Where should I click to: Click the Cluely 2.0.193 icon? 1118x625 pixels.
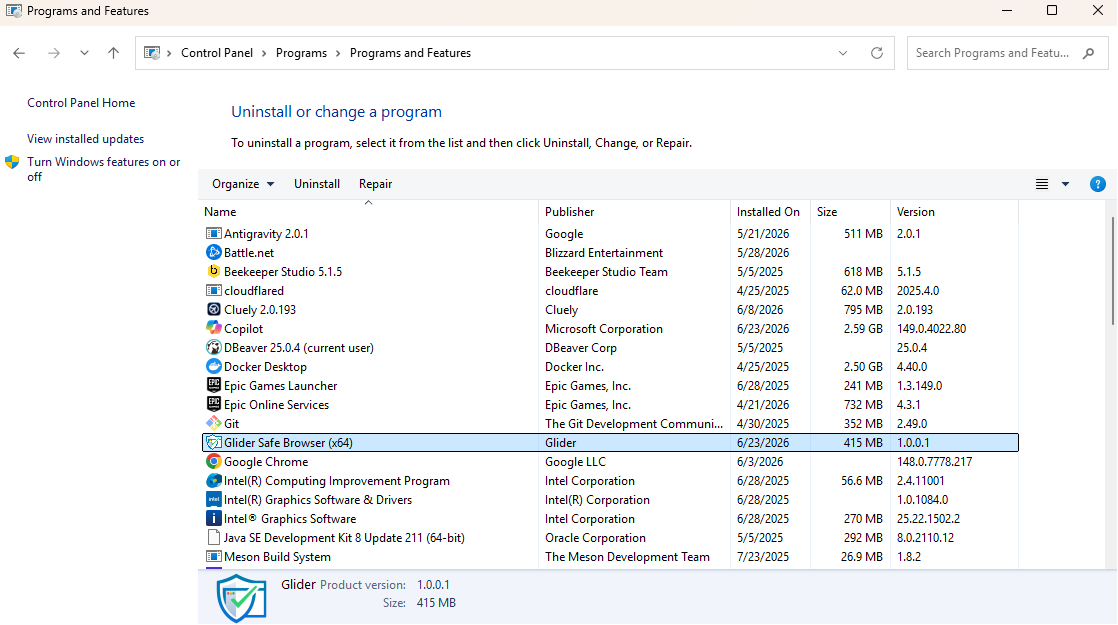(213, 309)
